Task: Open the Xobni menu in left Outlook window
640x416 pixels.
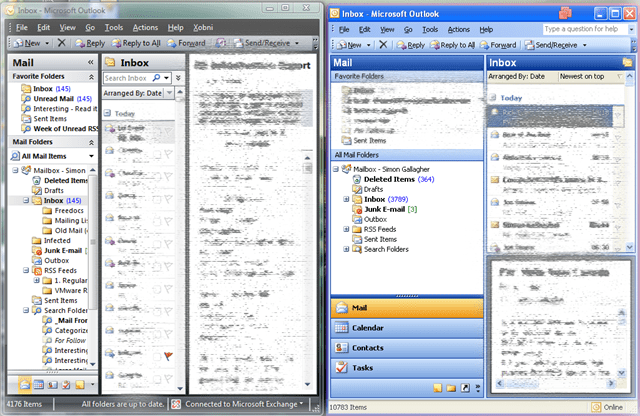Action: (203, 25)
